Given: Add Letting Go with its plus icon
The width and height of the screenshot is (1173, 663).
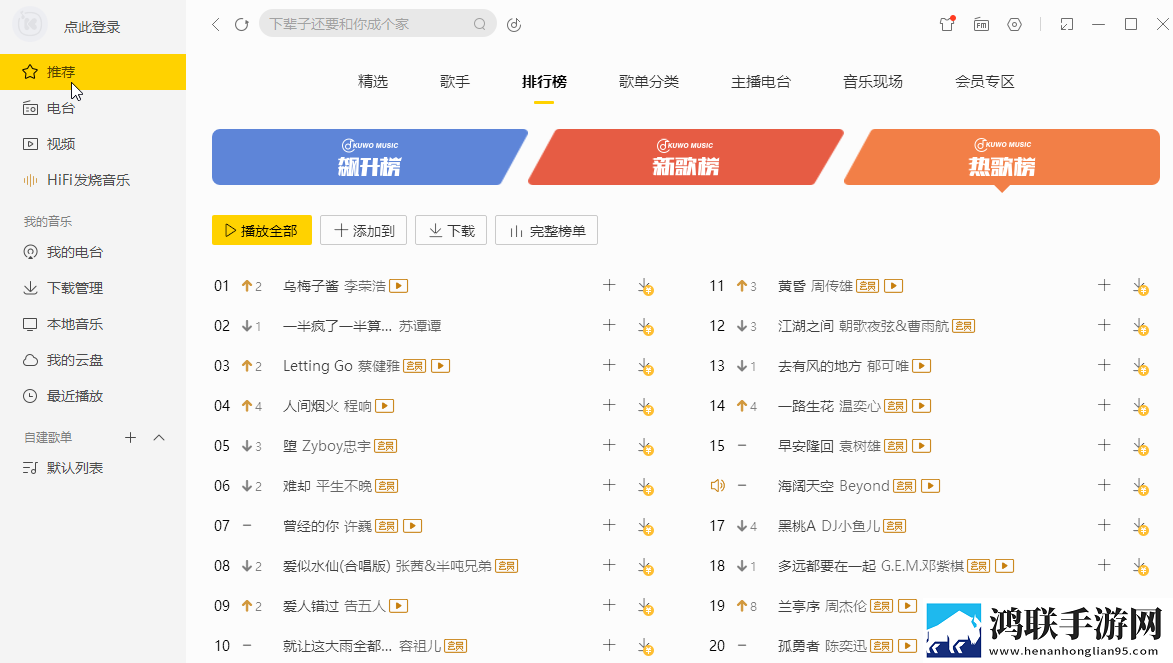Looking at the screenshot, I should point(609,365).
